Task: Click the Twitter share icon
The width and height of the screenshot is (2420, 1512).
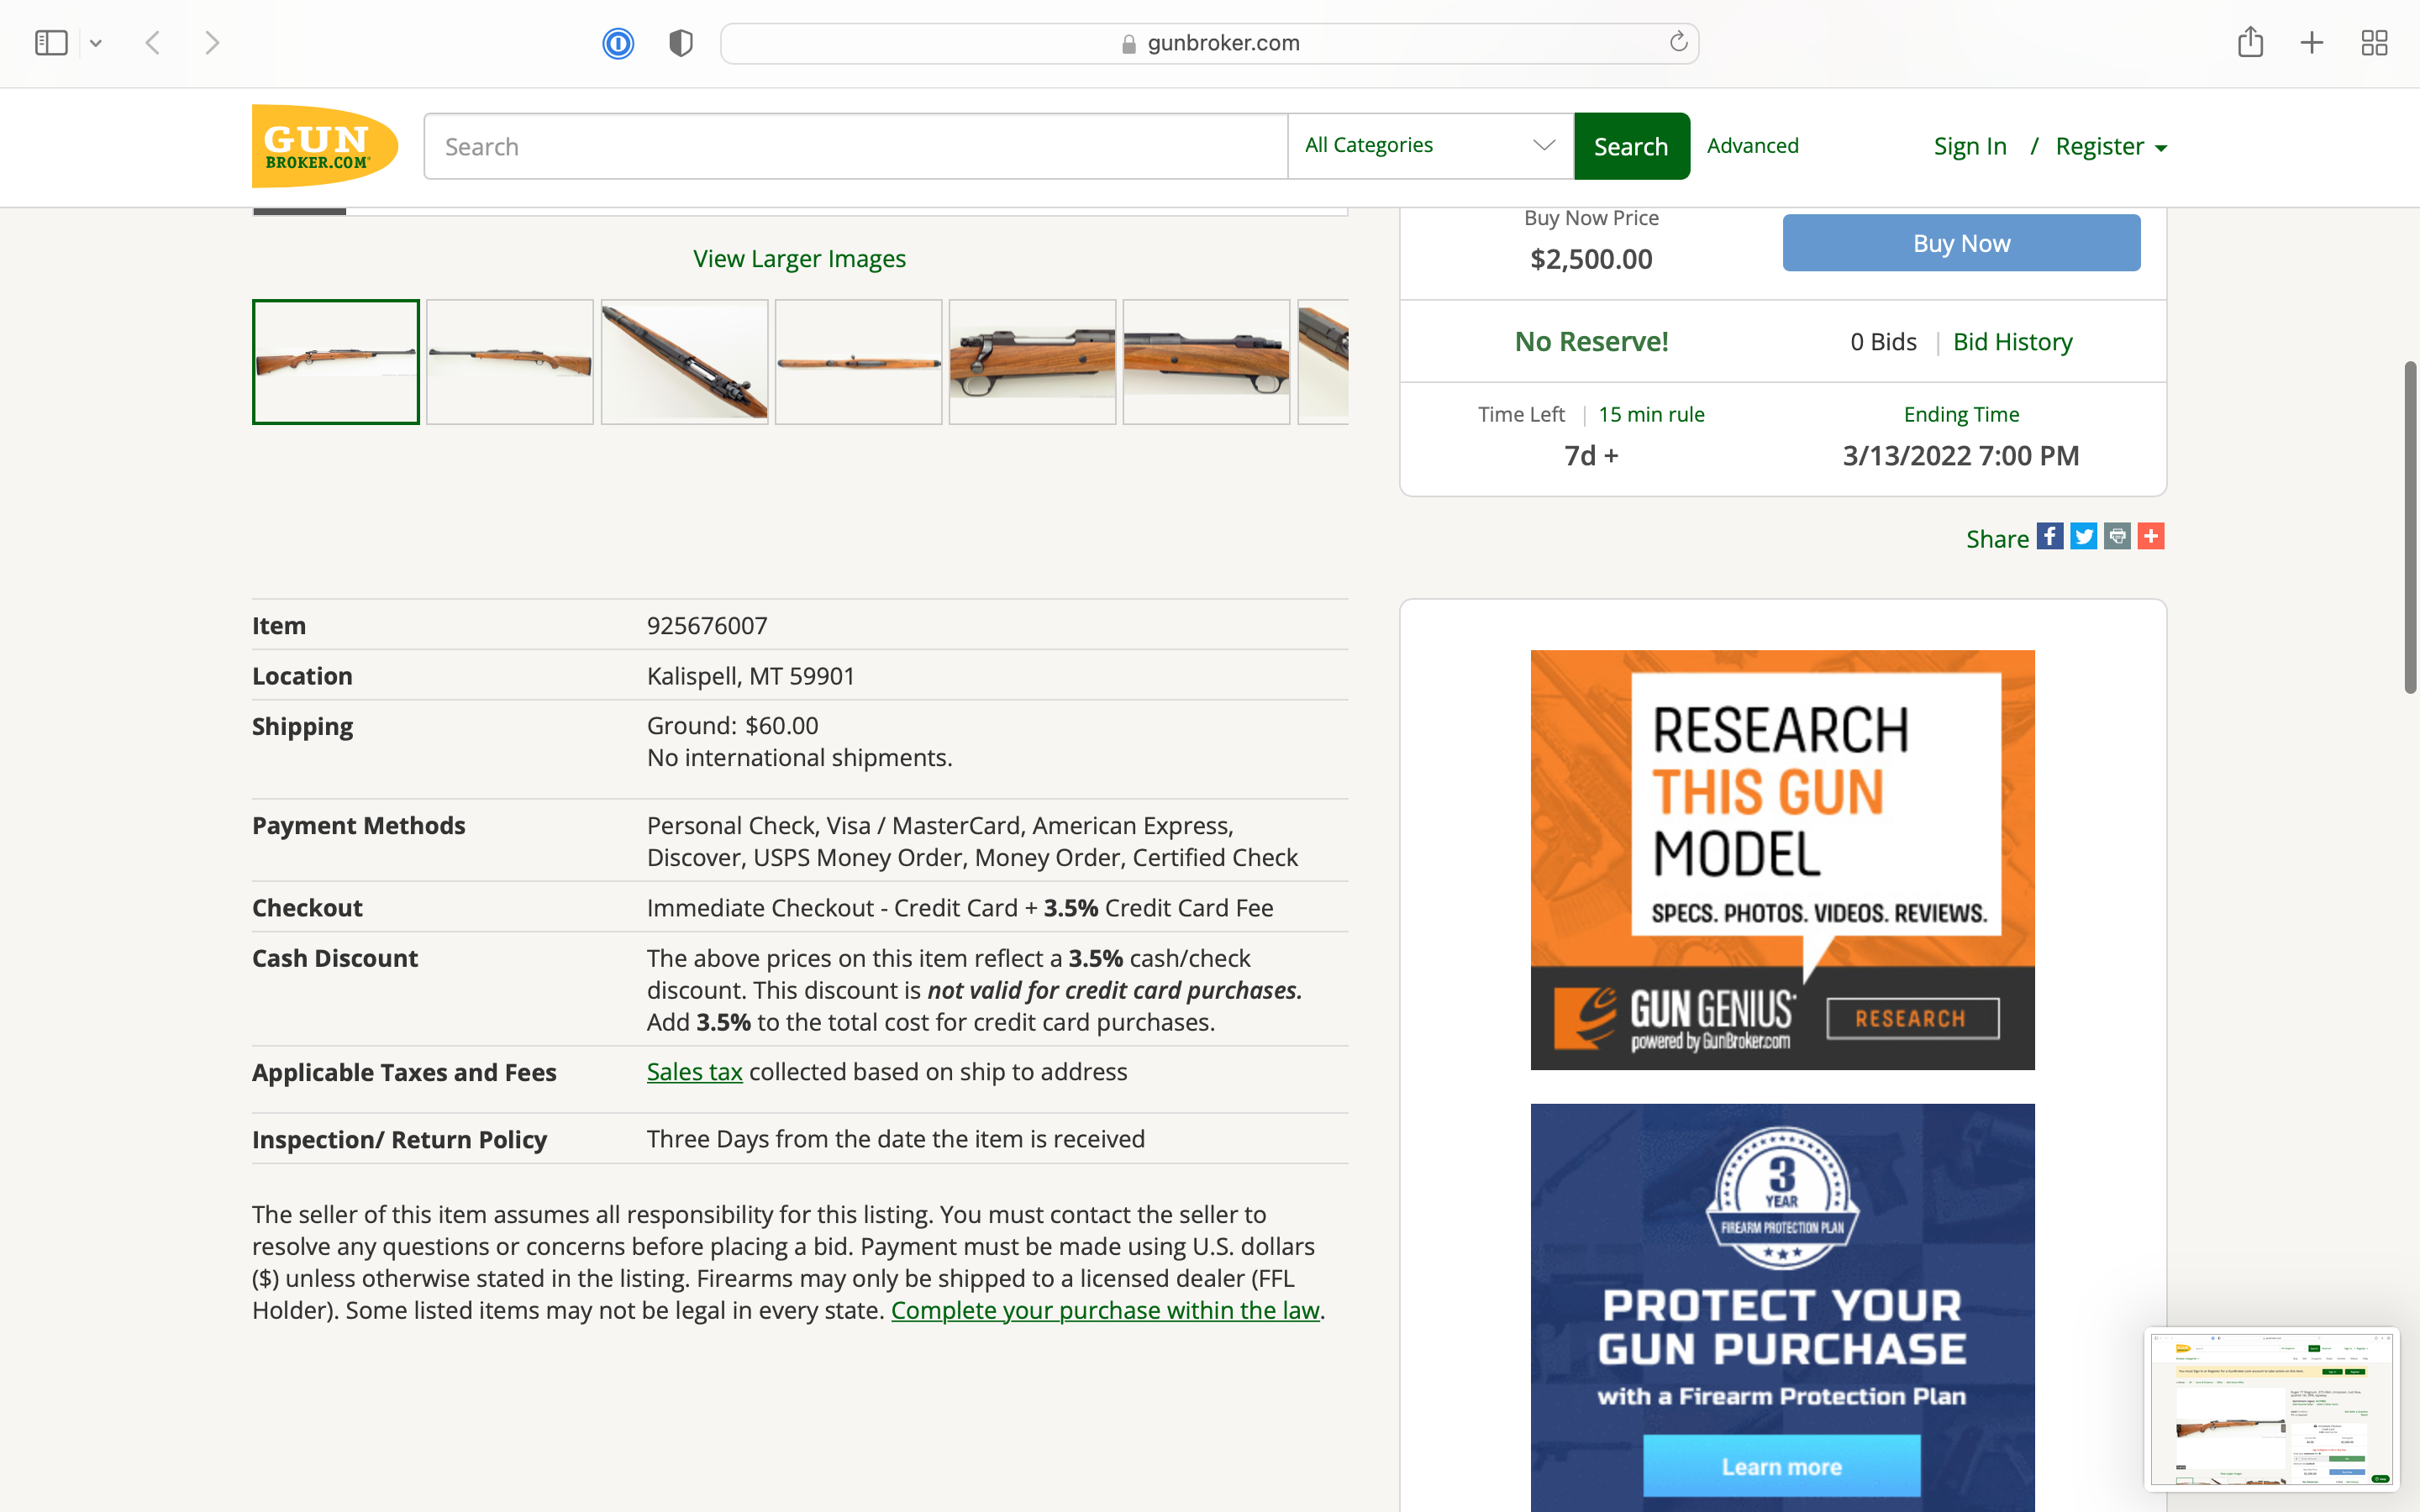Action: point(2083,537)
